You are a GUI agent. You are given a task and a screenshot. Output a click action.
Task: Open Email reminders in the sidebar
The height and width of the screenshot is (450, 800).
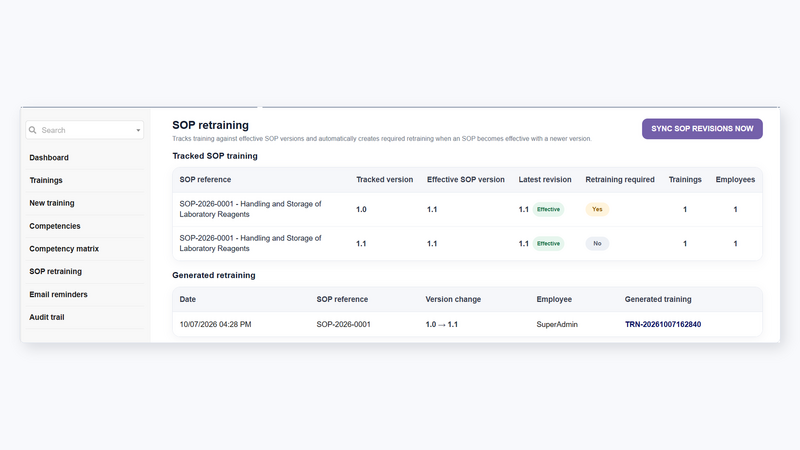[58, 294]
